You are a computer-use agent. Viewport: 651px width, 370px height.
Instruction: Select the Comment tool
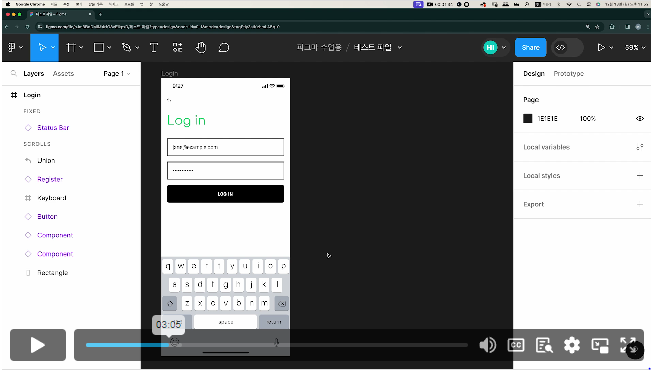coord(224,48)
